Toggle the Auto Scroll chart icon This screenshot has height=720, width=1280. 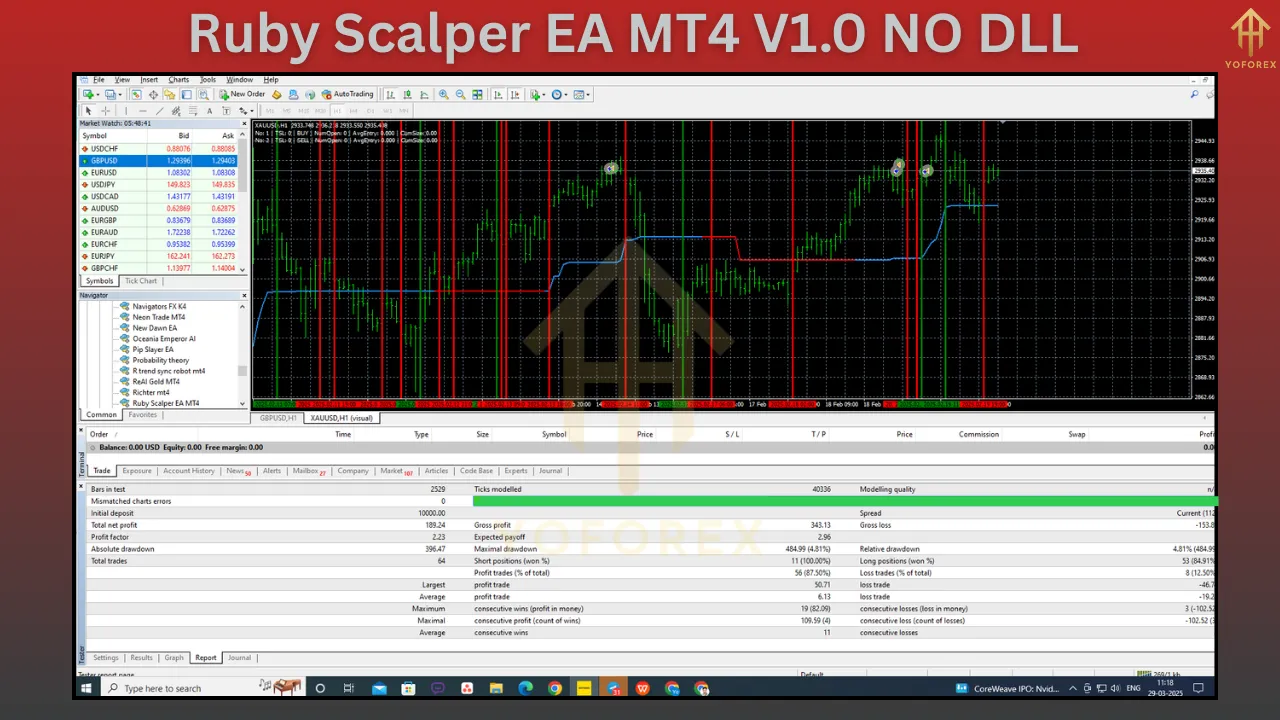[x=498, y=94]
